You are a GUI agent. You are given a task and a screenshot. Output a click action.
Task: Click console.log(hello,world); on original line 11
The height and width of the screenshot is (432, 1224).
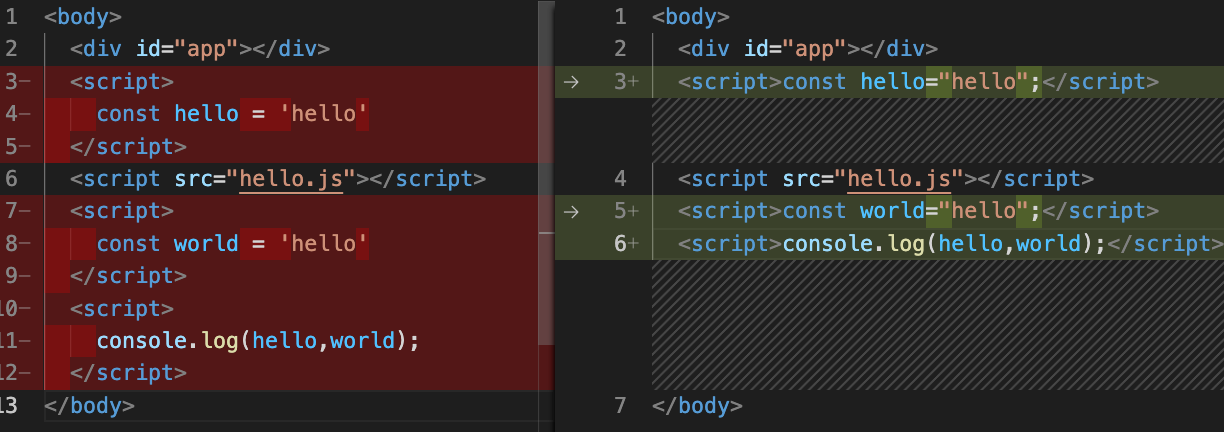tap(258, 341)
